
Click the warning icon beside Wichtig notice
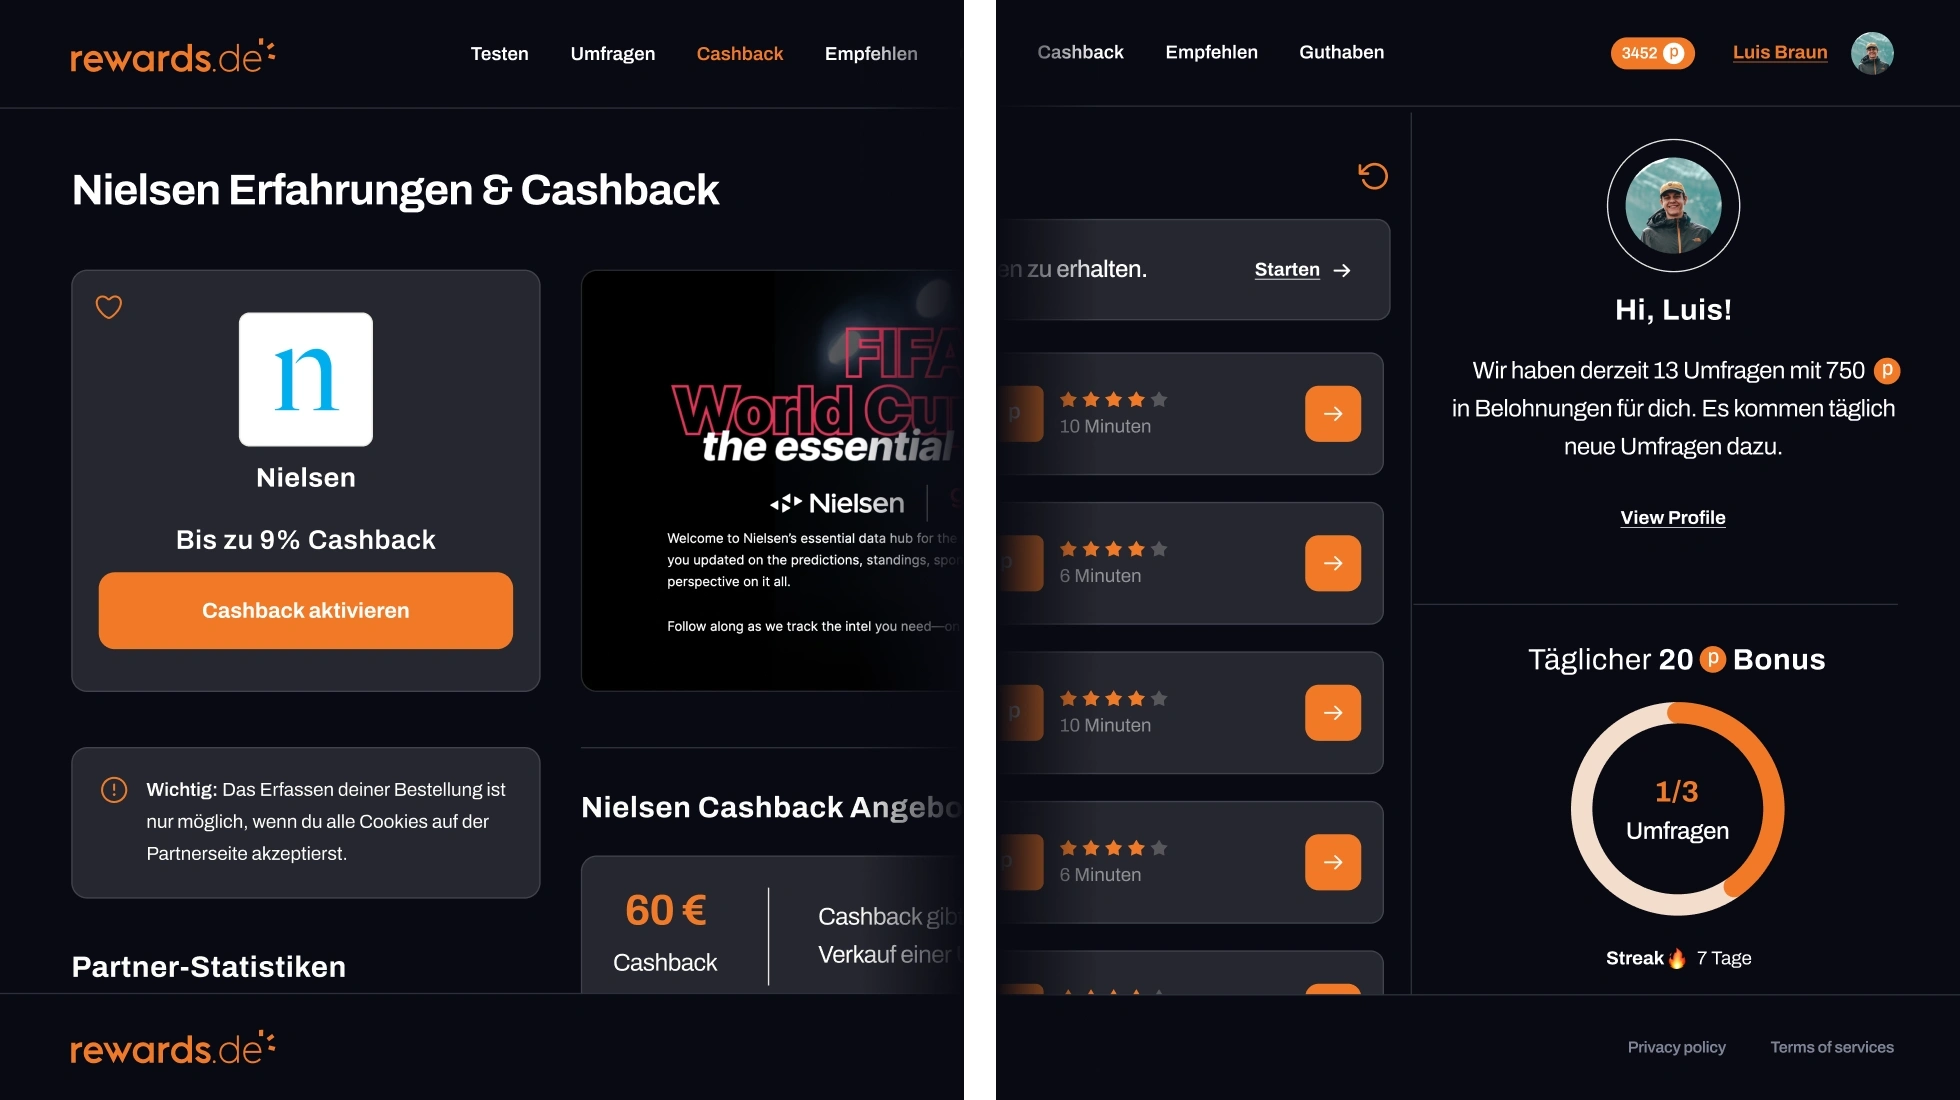point(114,790)
